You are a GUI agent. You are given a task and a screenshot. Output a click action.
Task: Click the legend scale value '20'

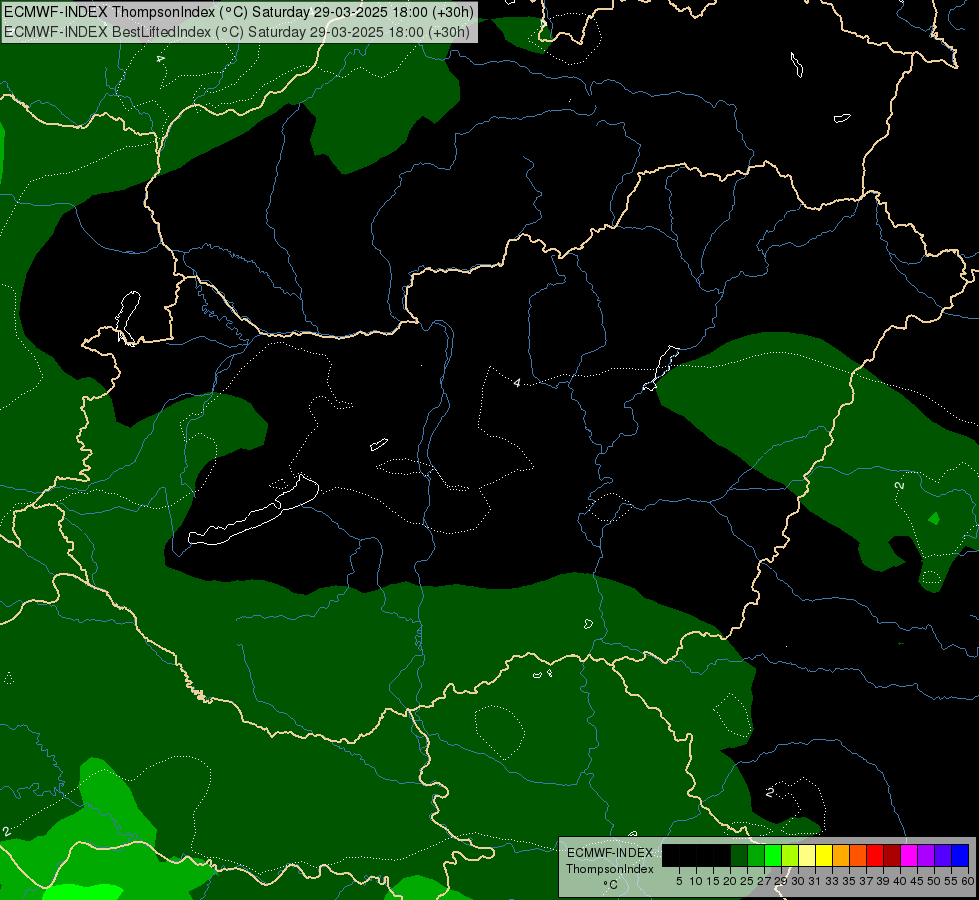pos(730,881)
